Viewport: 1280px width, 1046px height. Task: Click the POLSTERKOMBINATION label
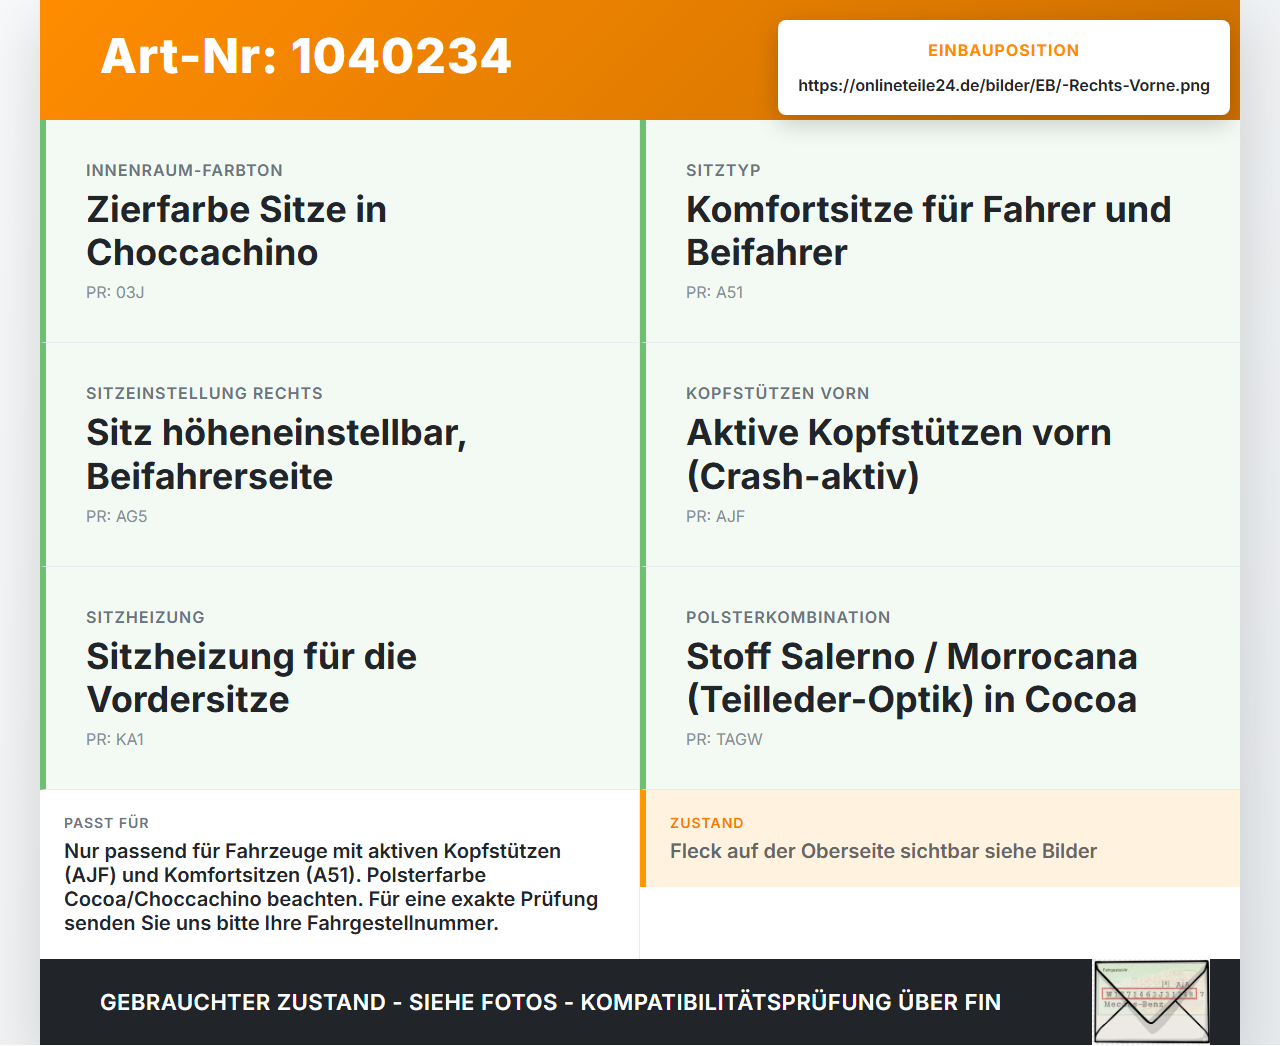pyautogui.click(x=788, y=617)
